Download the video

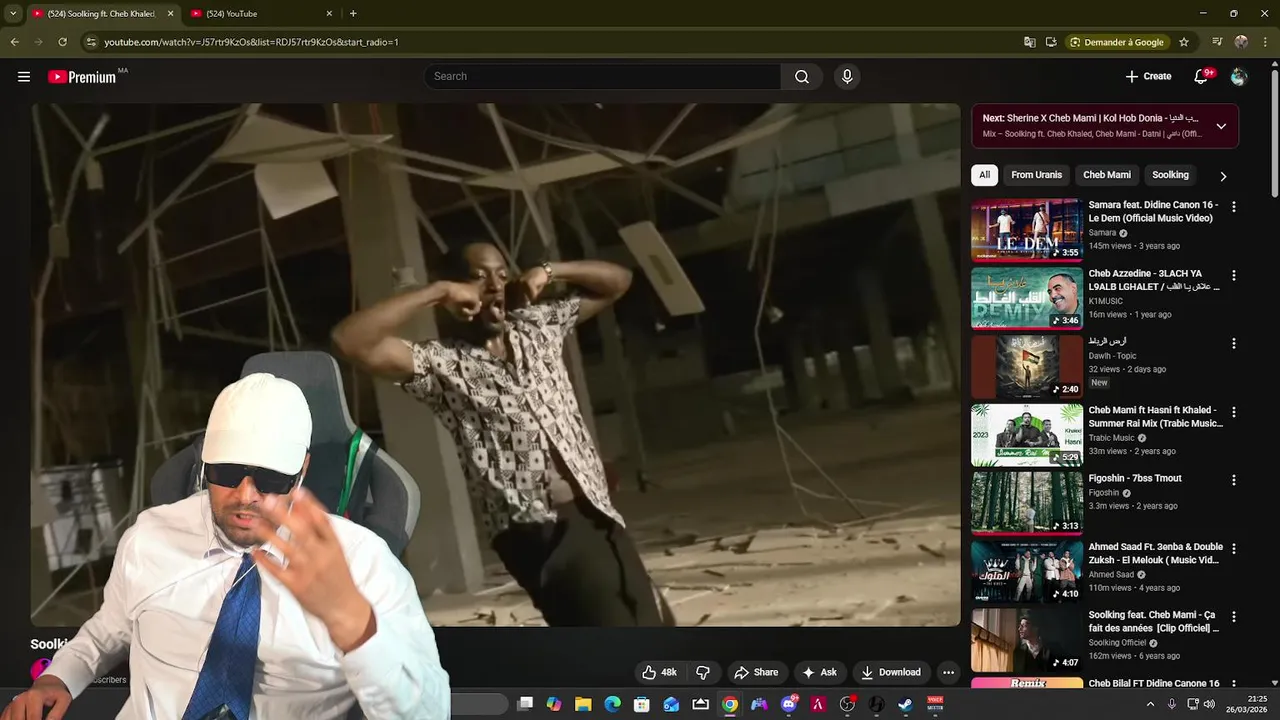[x=891, y=672]
